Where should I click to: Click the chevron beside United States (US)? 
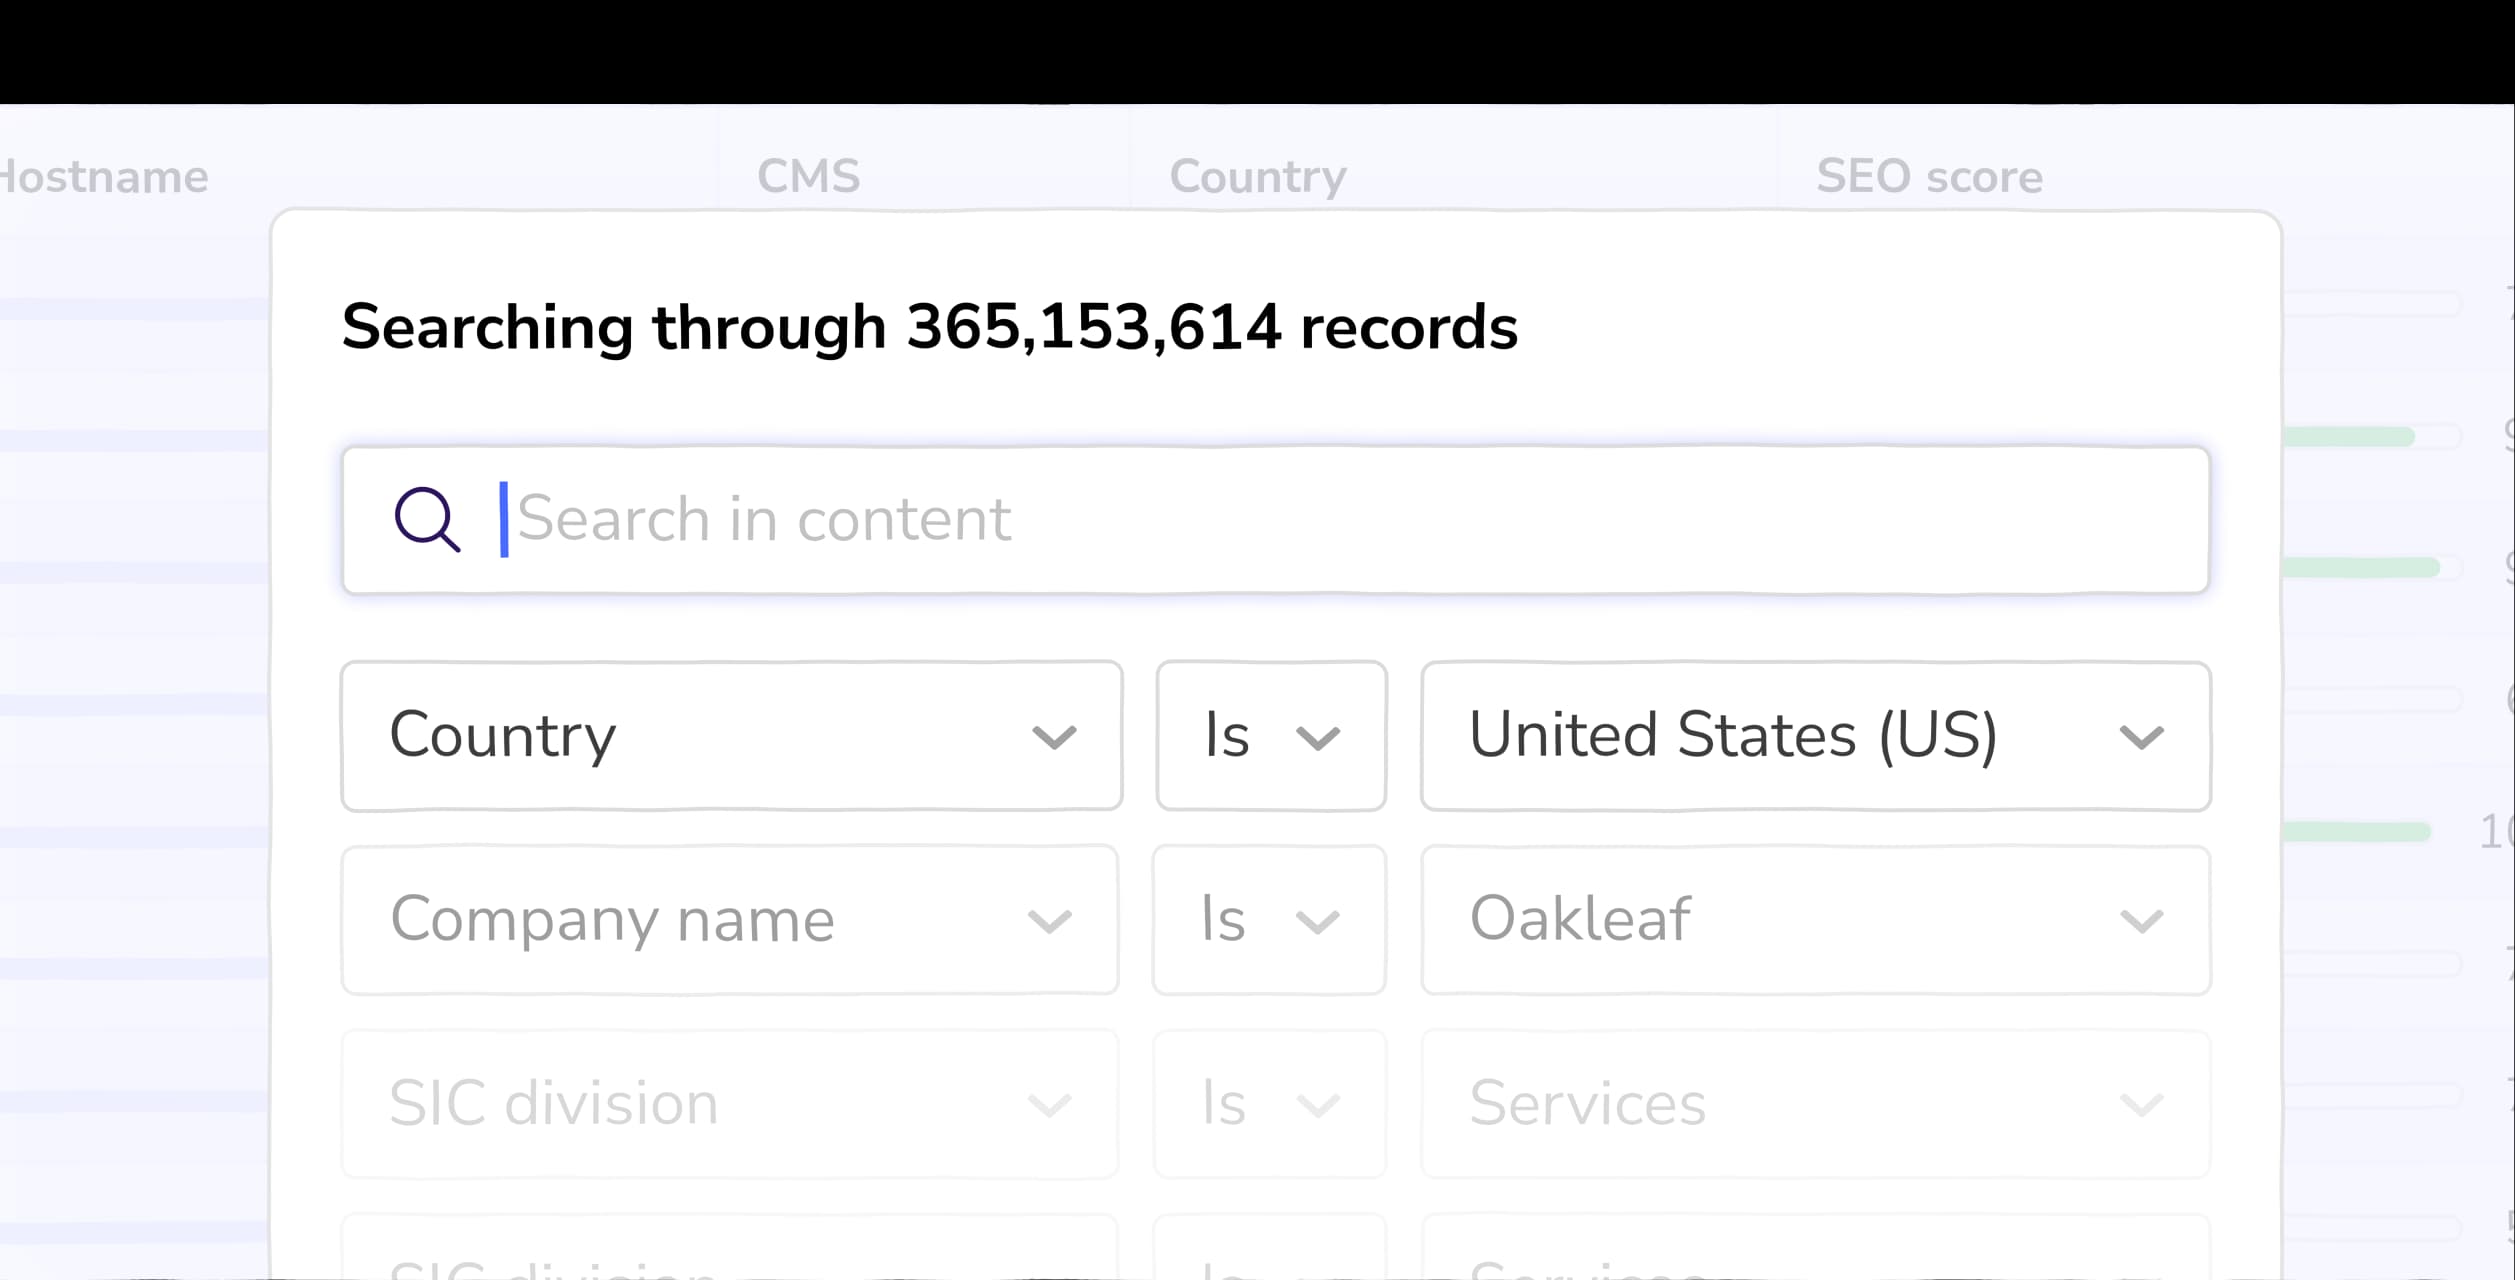point(2142,738)
